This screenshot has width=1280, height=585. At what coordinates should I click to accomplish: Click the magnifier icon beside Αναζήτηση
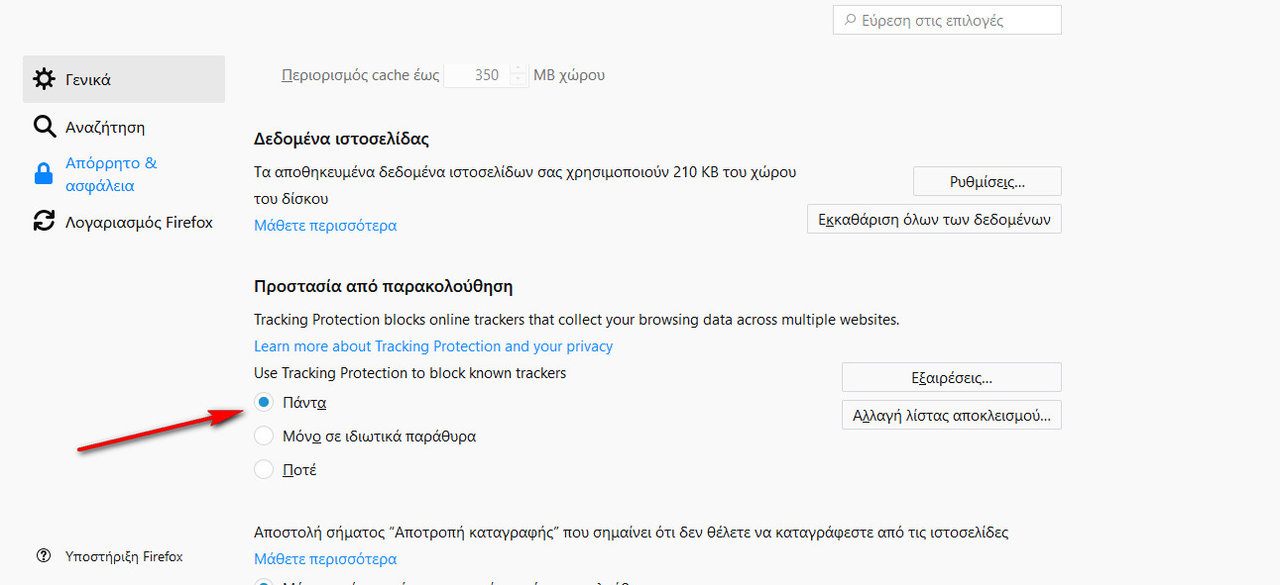(x=44, y=127)
